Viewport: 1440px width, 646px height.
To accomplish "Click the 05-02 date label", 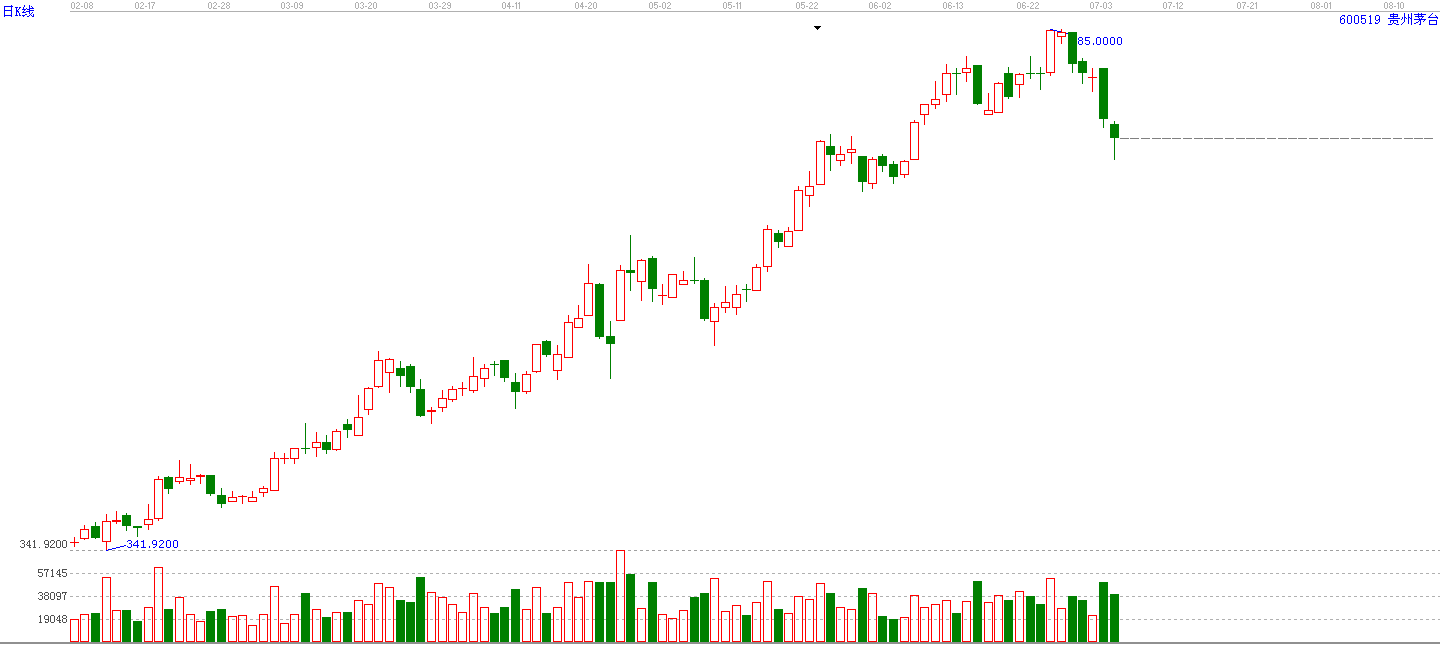I will click(659, 5).
